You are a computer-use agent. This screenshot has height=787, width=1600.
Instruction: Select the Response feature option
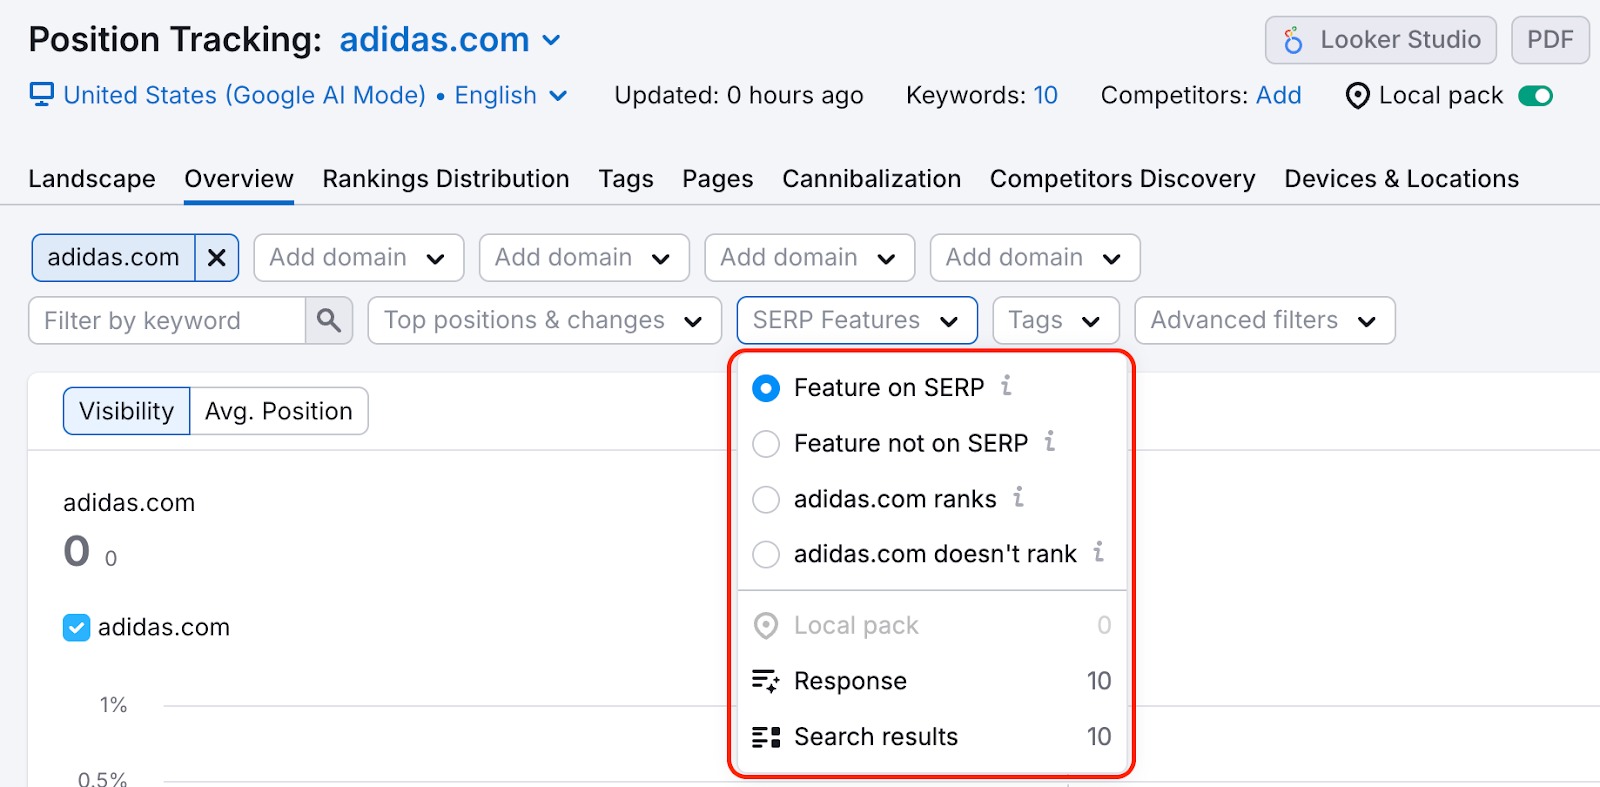[x=850, y=681]
